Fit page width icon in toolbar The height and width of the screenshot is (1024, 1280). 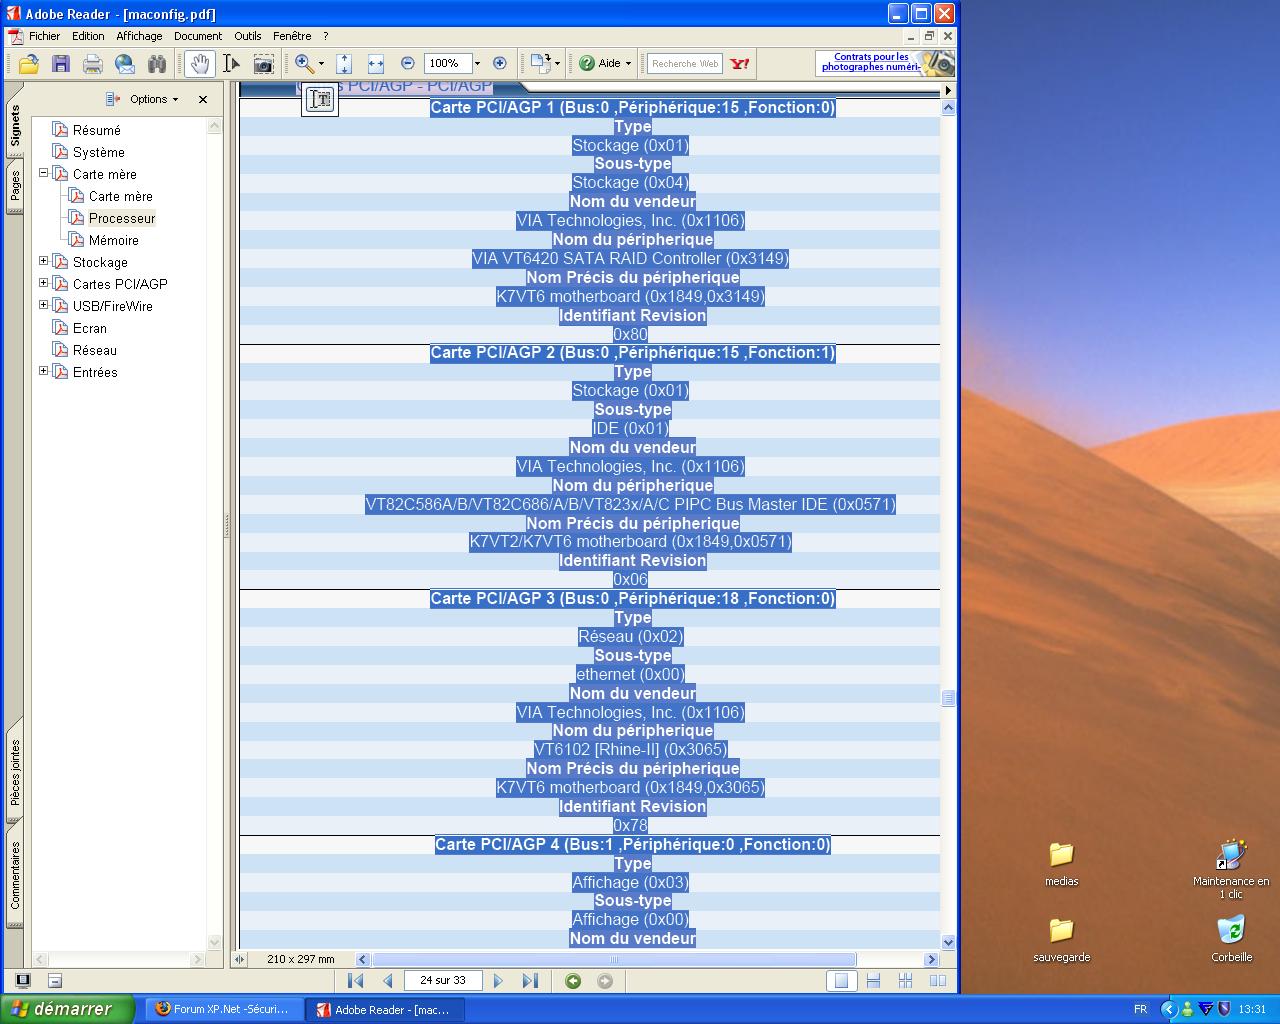tap(376, 64)
